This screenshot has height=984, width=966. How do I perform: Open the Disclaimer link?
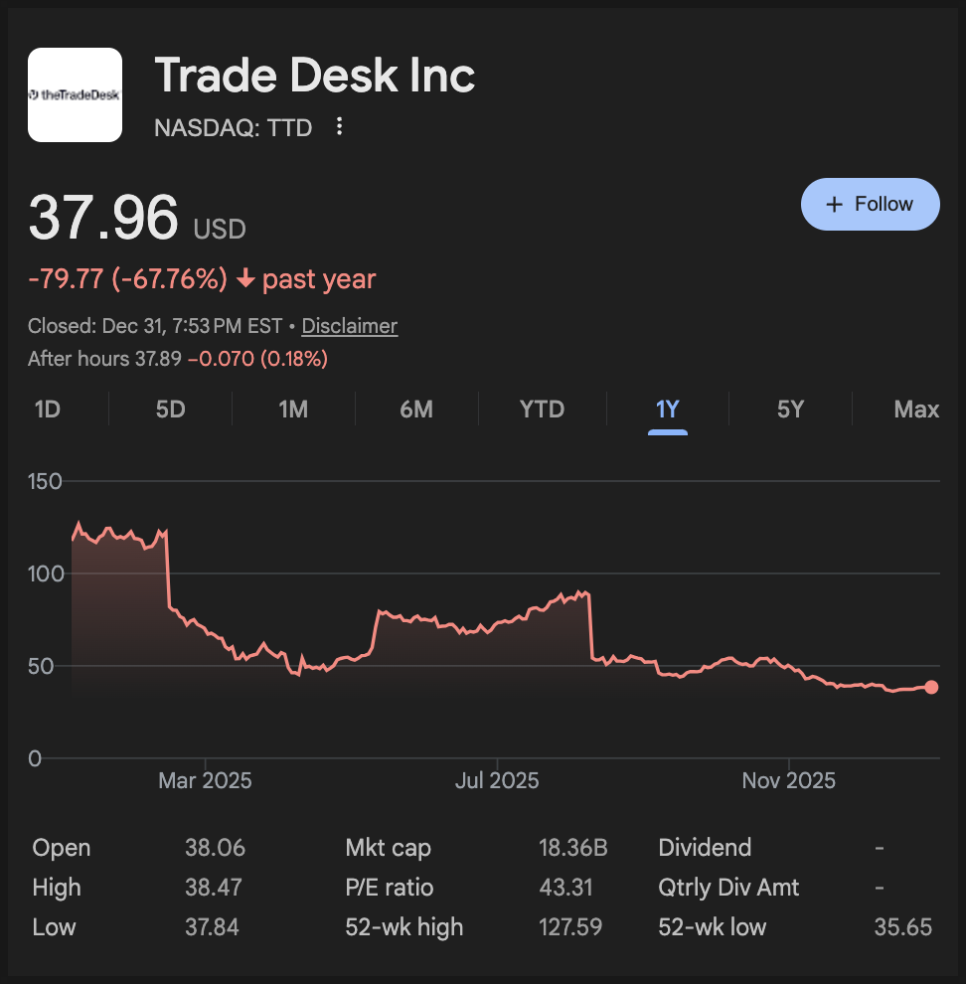point(349,326)
